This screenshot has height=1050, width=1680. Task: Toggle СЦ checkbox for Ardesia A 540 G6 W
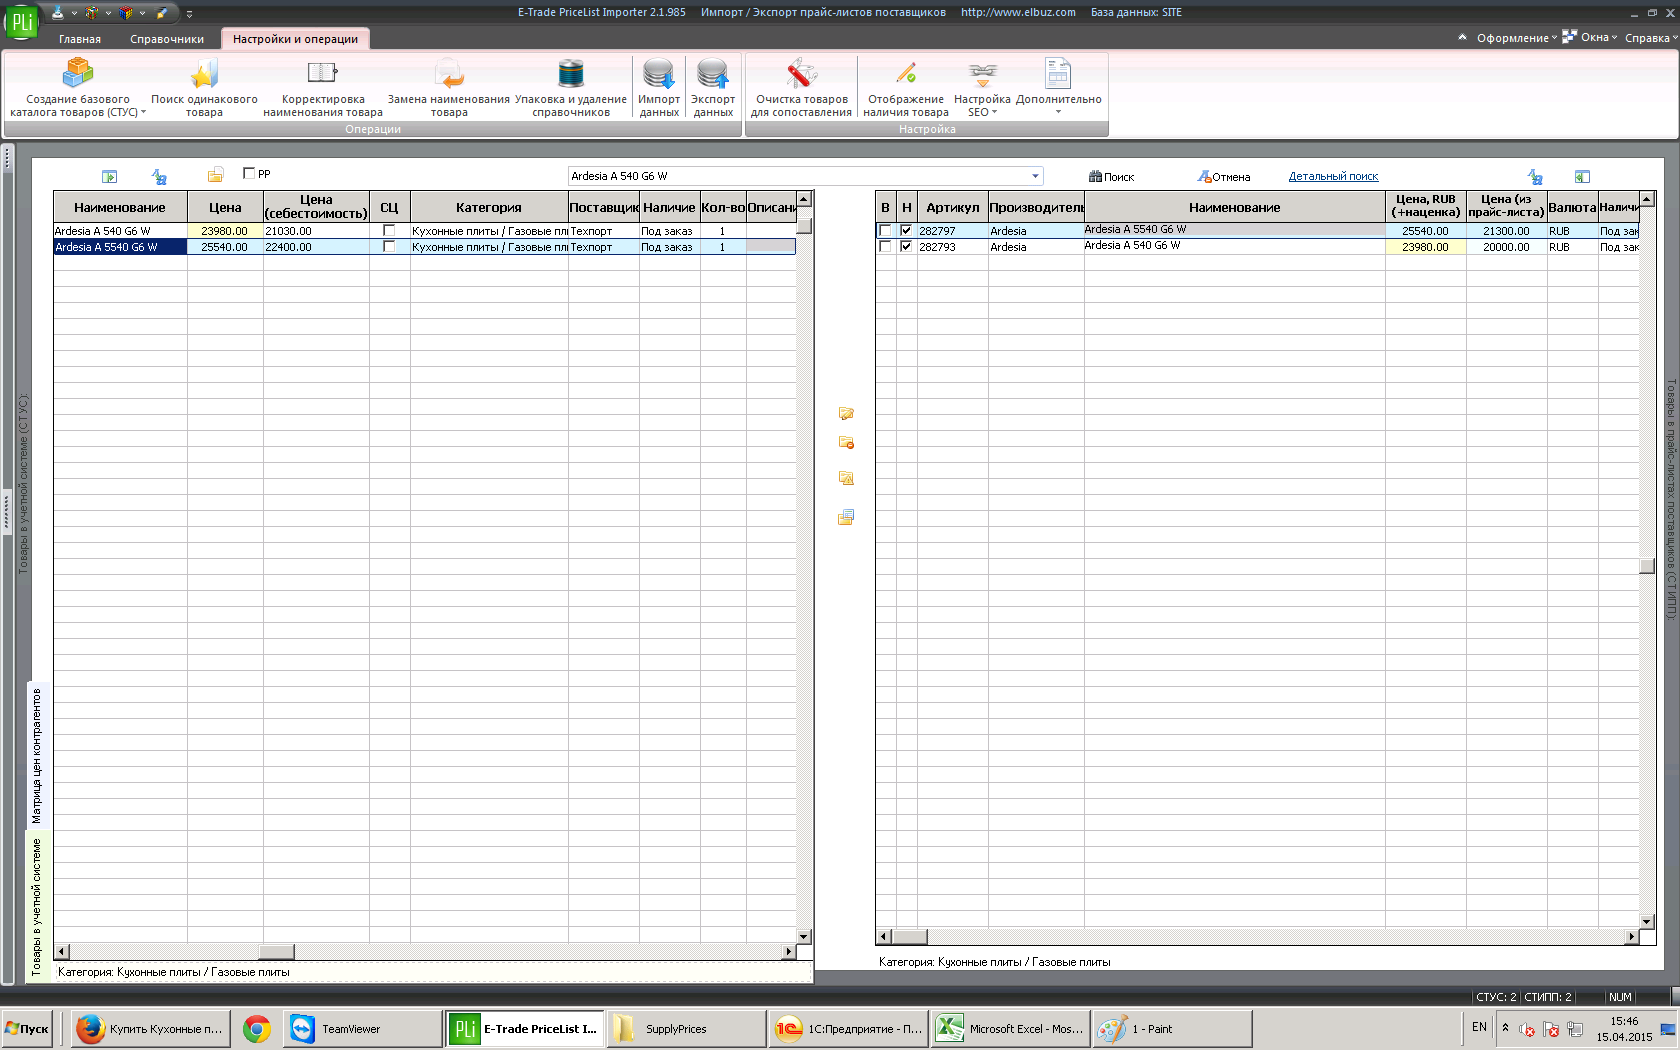tap(389, 231)
